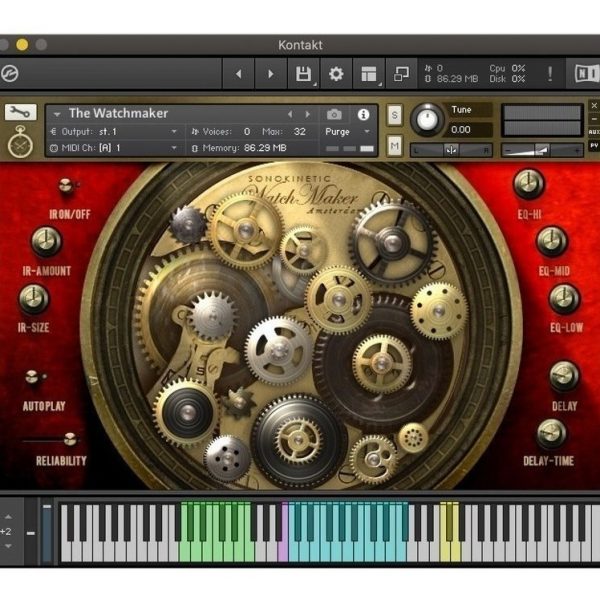Click the NI Native Instruments logo
The width and height of the screenshot is (600, 600).
586,73
